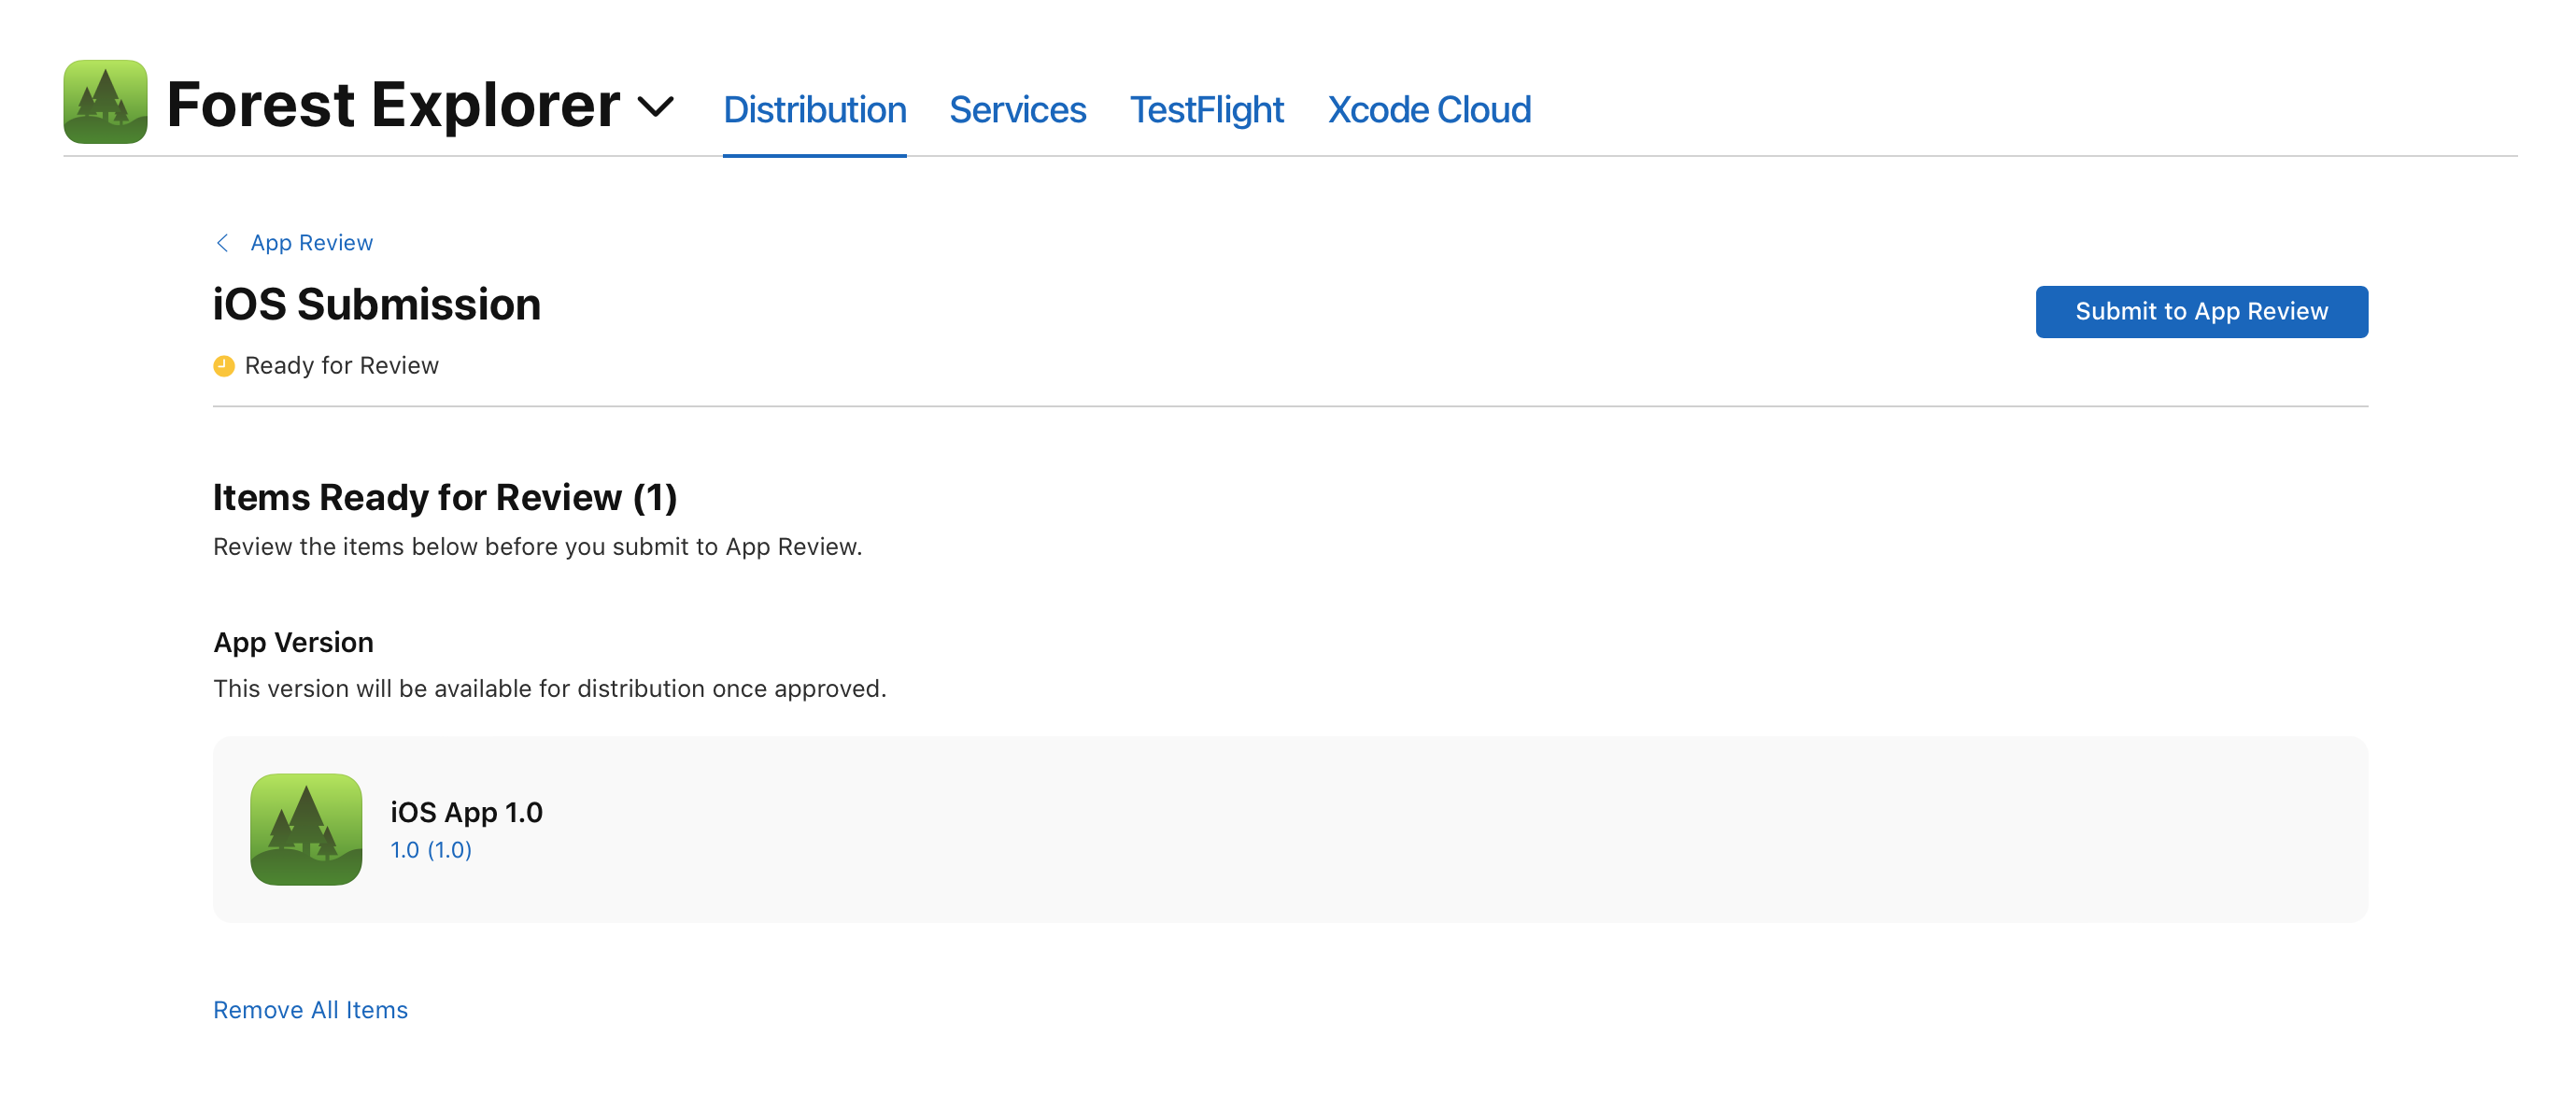
Task: Click the Items Ready for Review (1) heading
Action: (x=445, y=497)
